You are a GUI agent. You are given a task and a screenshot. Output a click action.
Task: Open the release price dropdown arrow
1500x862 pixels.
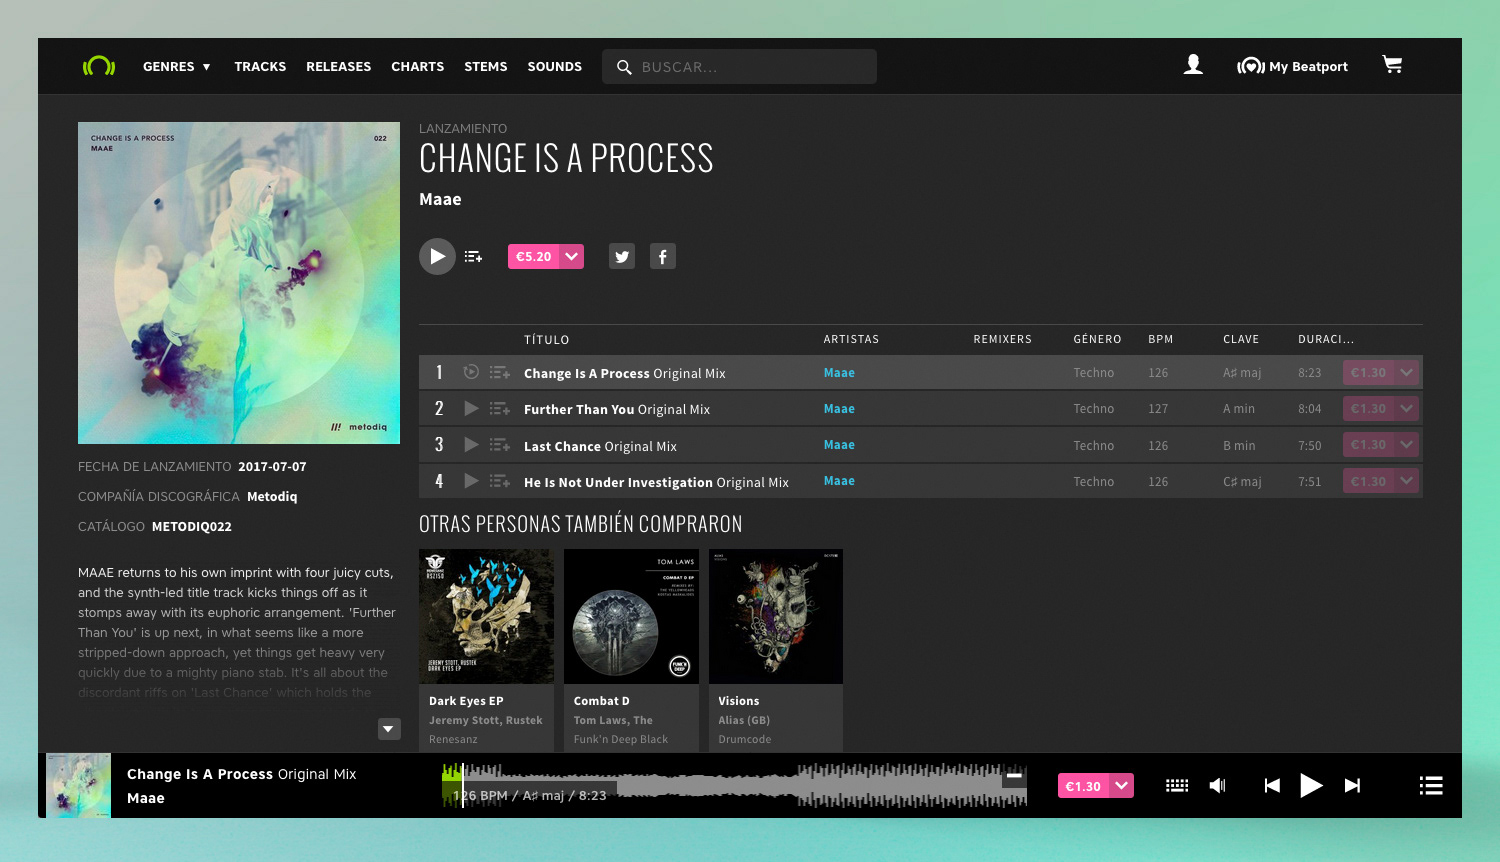pos(572,257)
